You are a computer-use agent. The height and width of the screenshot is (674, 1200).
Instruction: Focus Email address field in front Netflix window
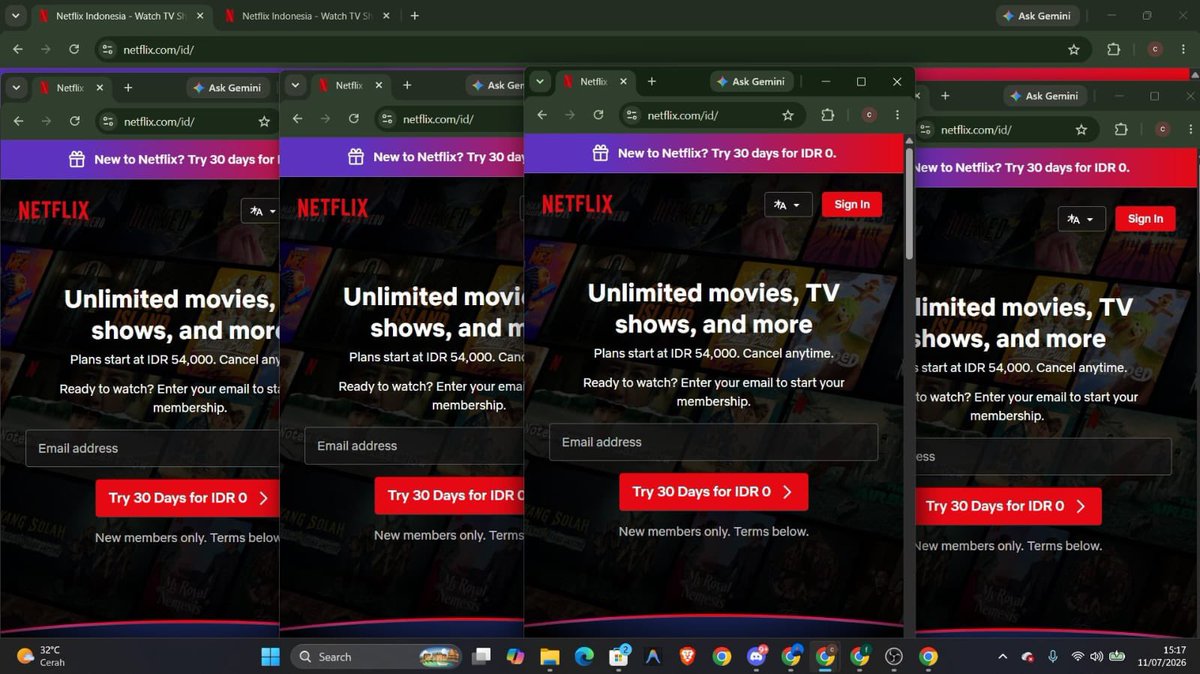point(713,442)
